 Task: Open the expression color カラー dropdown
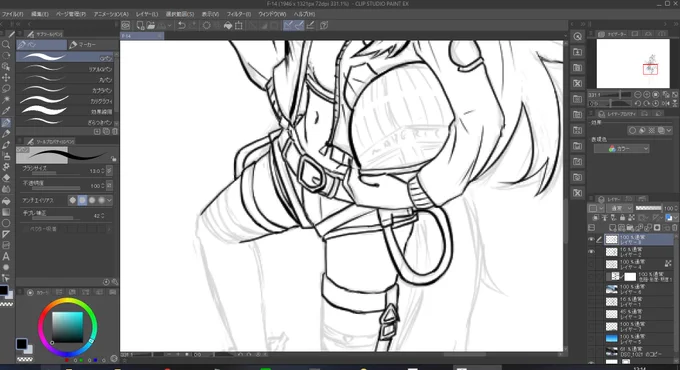click(x=621, y=149)
